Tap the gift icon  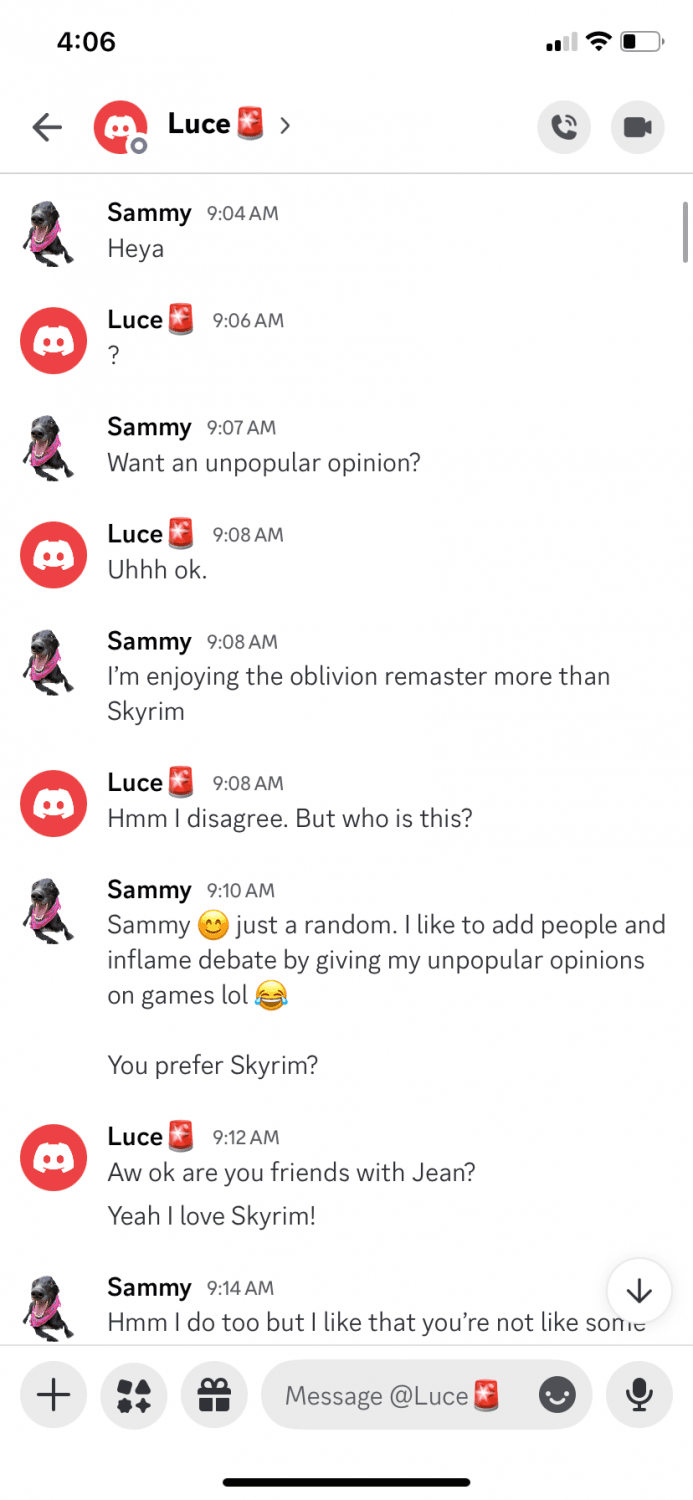(x=214, y=1394)
